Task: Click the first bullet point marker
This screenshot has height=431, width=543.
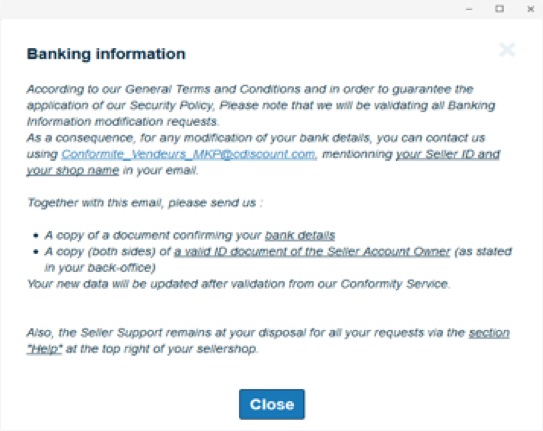Action: point(36,236)
